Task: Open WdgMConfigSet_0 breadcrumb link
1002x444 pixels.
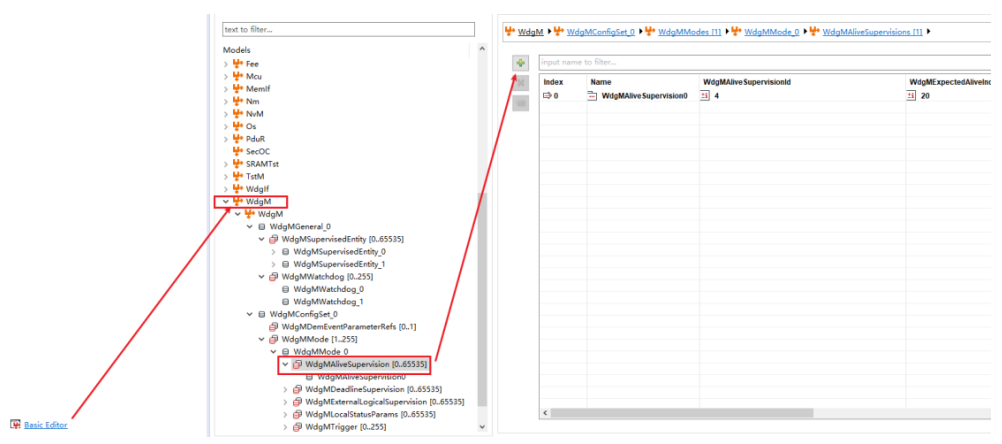Action: coord(601,32)
